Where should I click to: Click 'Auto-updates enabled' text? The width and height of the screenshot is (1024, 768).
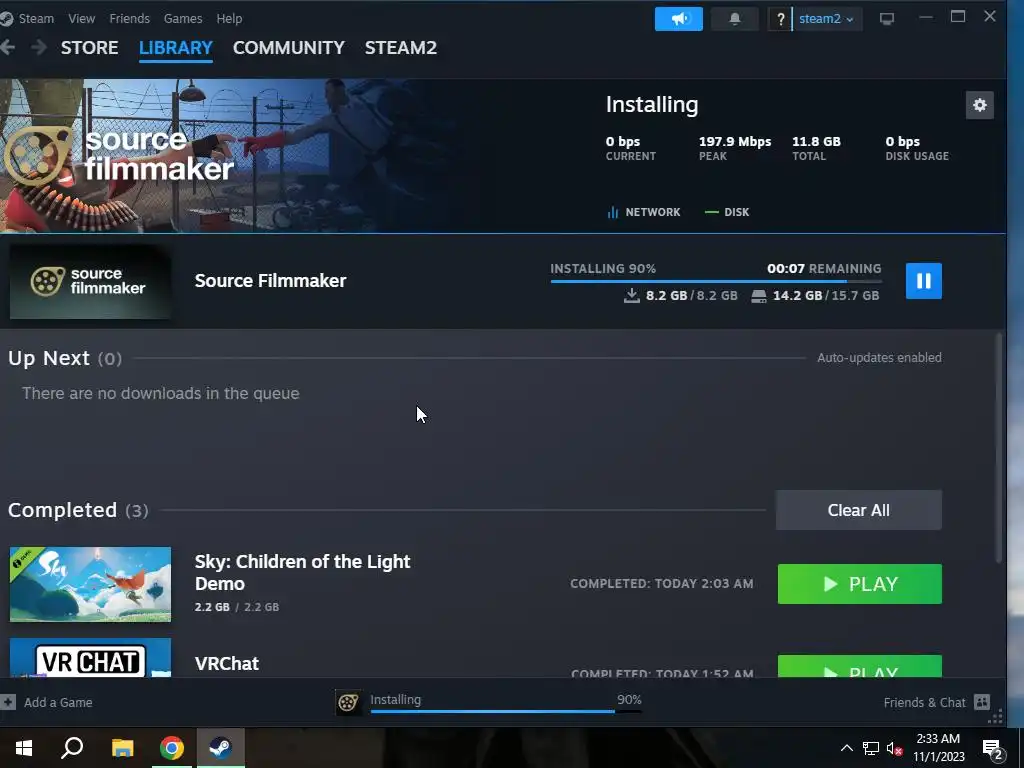(879, 358)
